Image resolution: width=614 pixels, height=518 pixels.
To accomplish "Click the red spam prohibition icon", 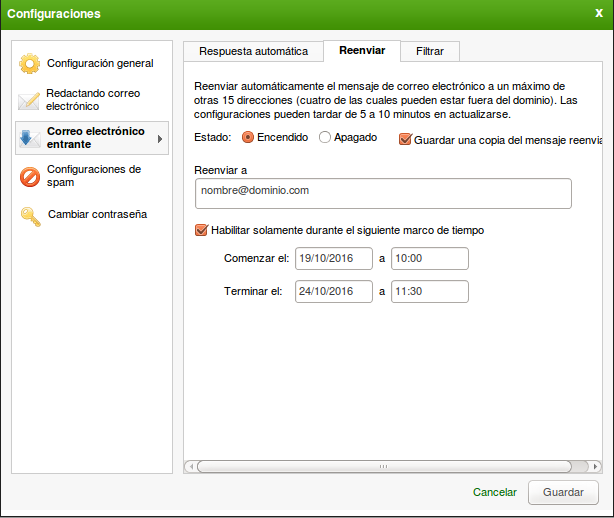I will 30,177.
